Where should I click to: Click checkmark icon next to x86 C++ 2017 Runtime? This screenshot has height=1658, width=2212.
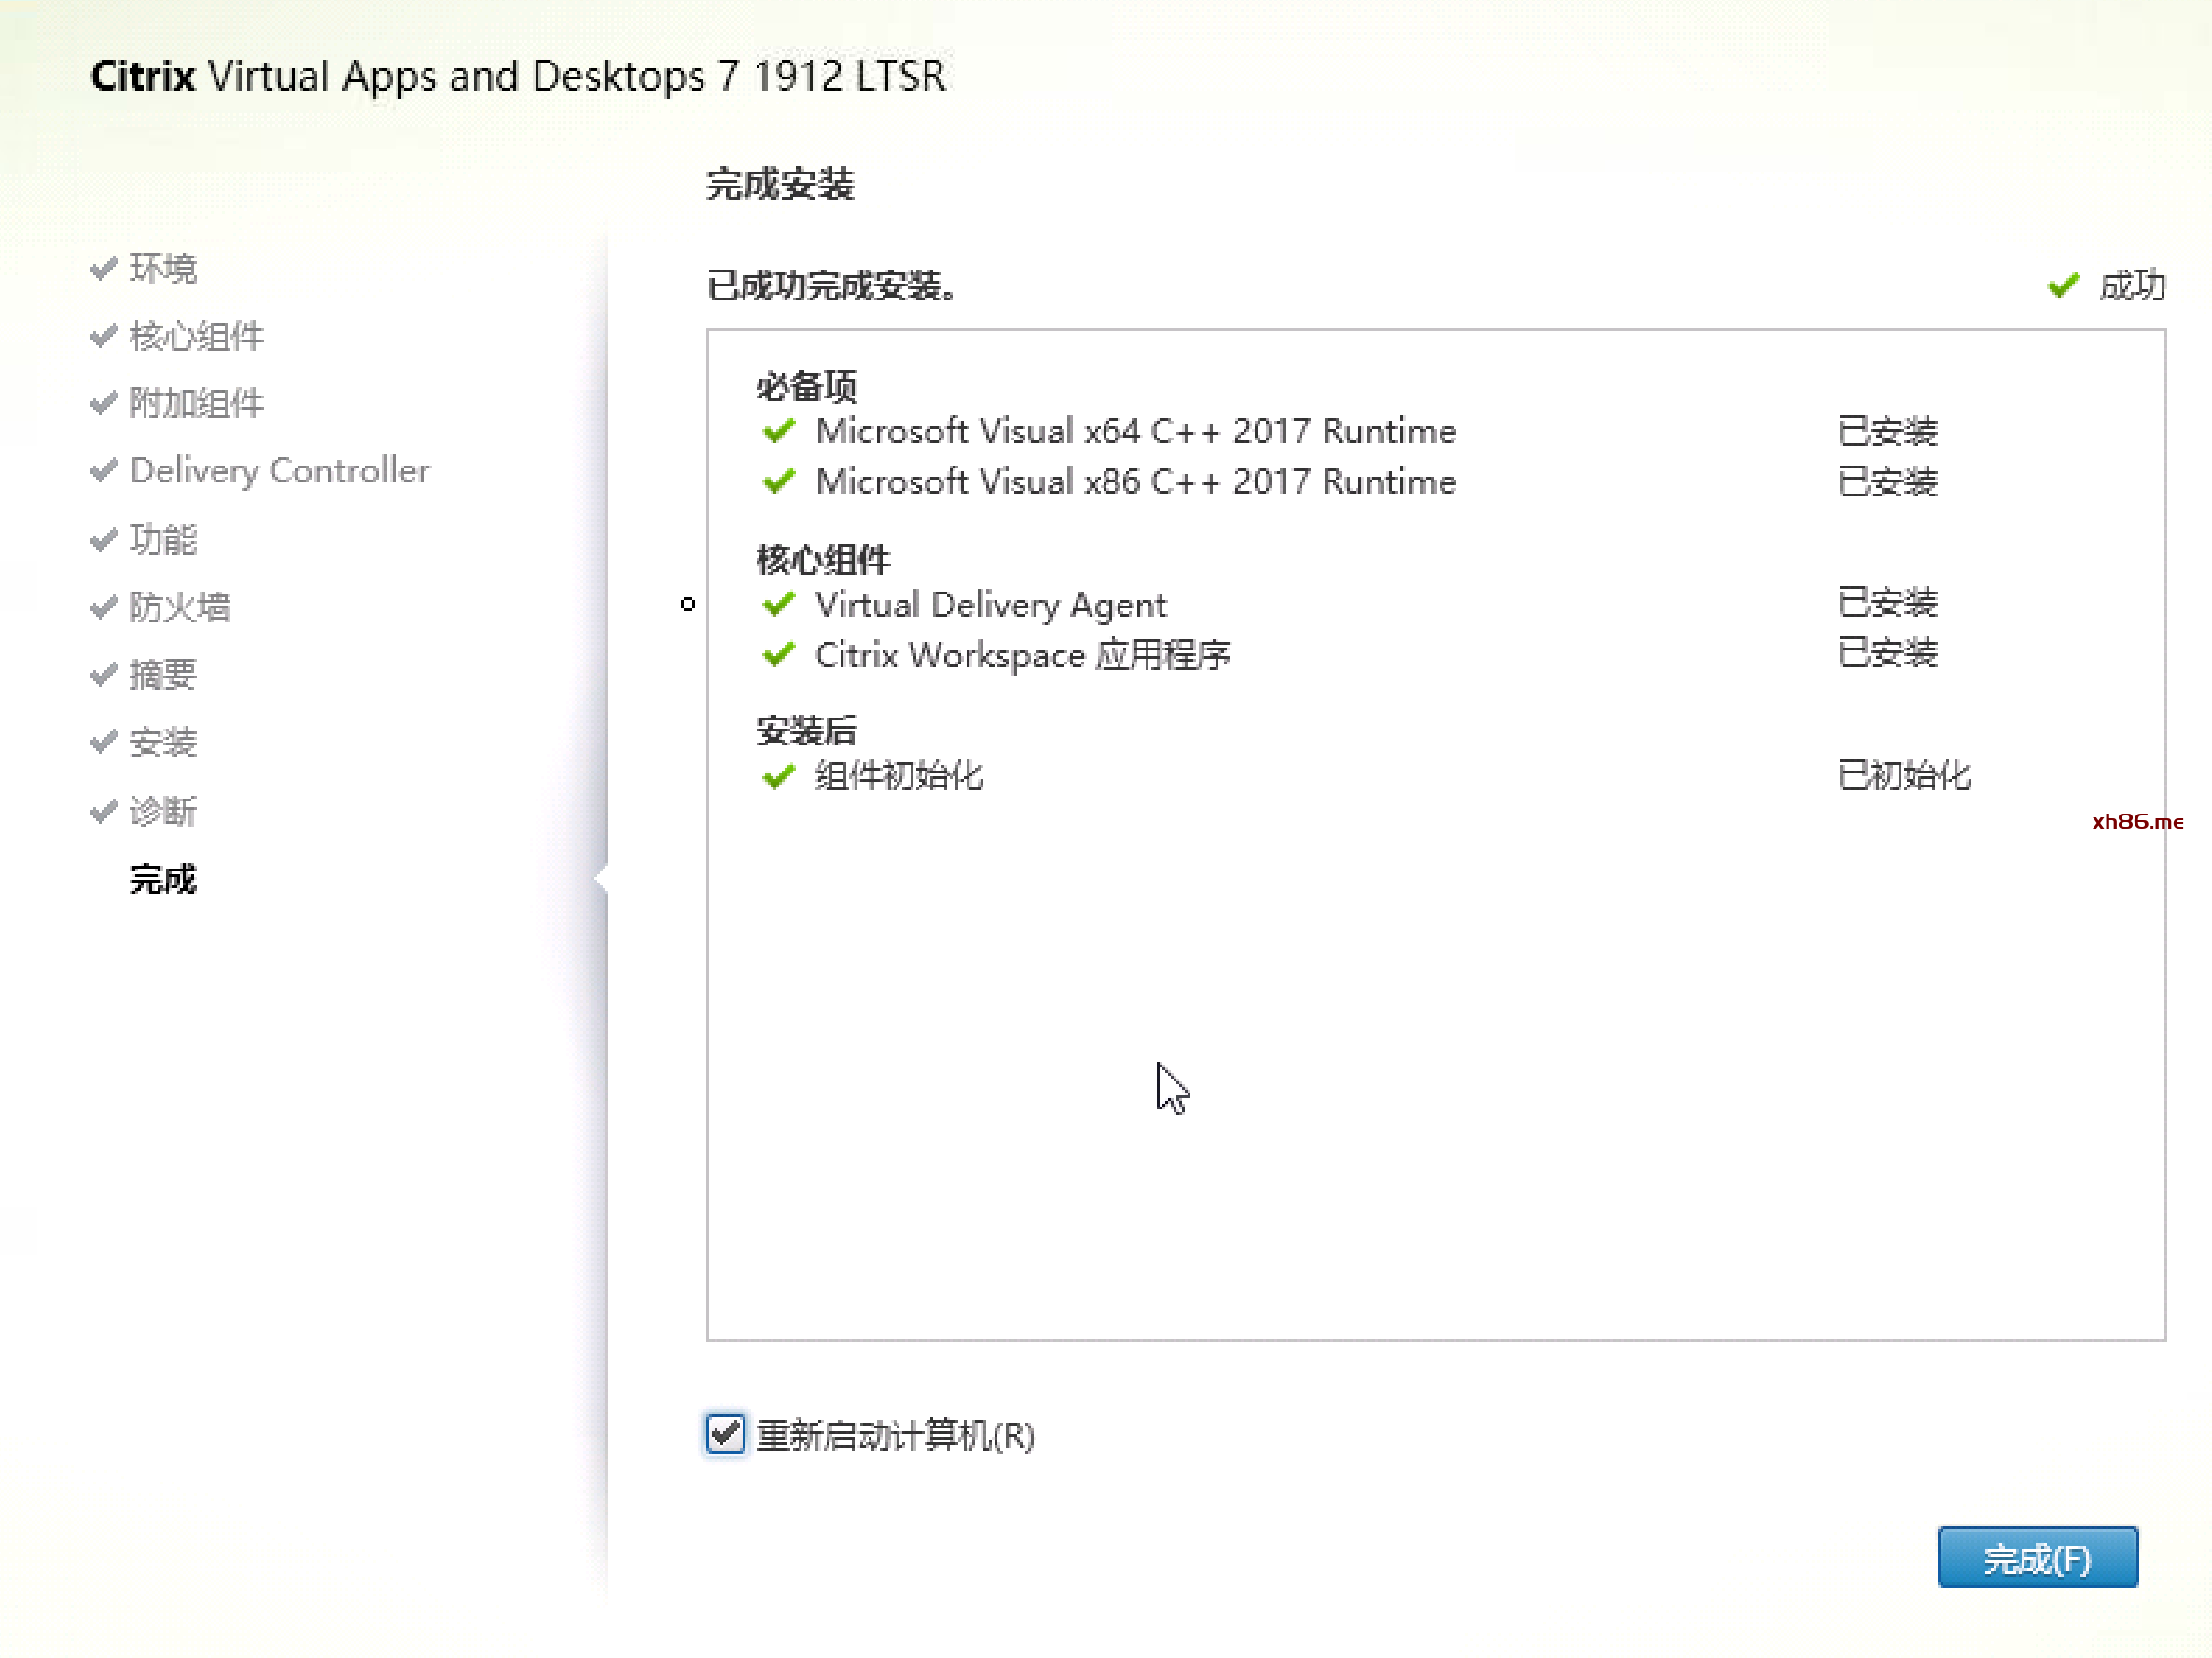coord(778,482)
